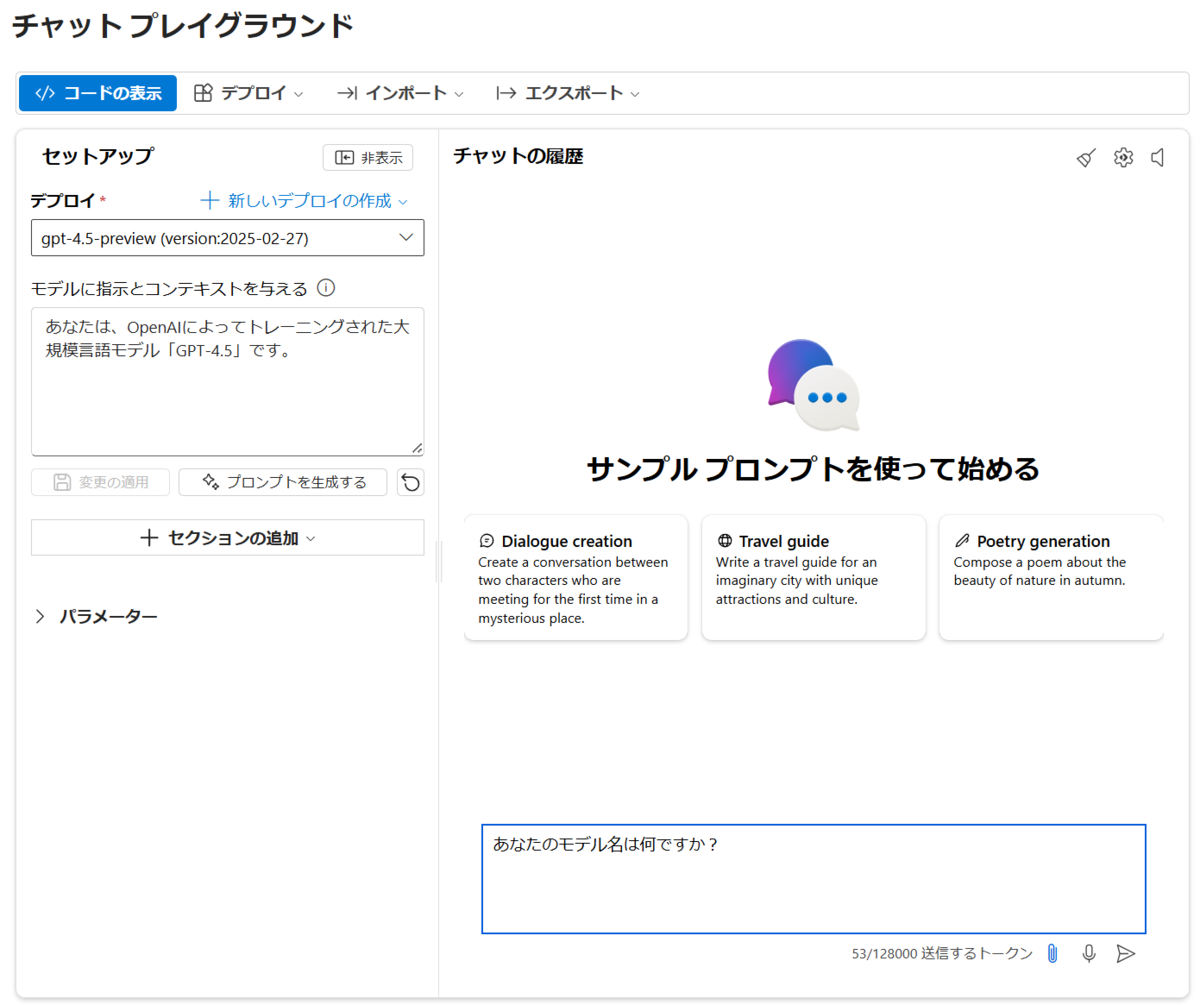Clear chat with the broom icon

coord(1086,157)
